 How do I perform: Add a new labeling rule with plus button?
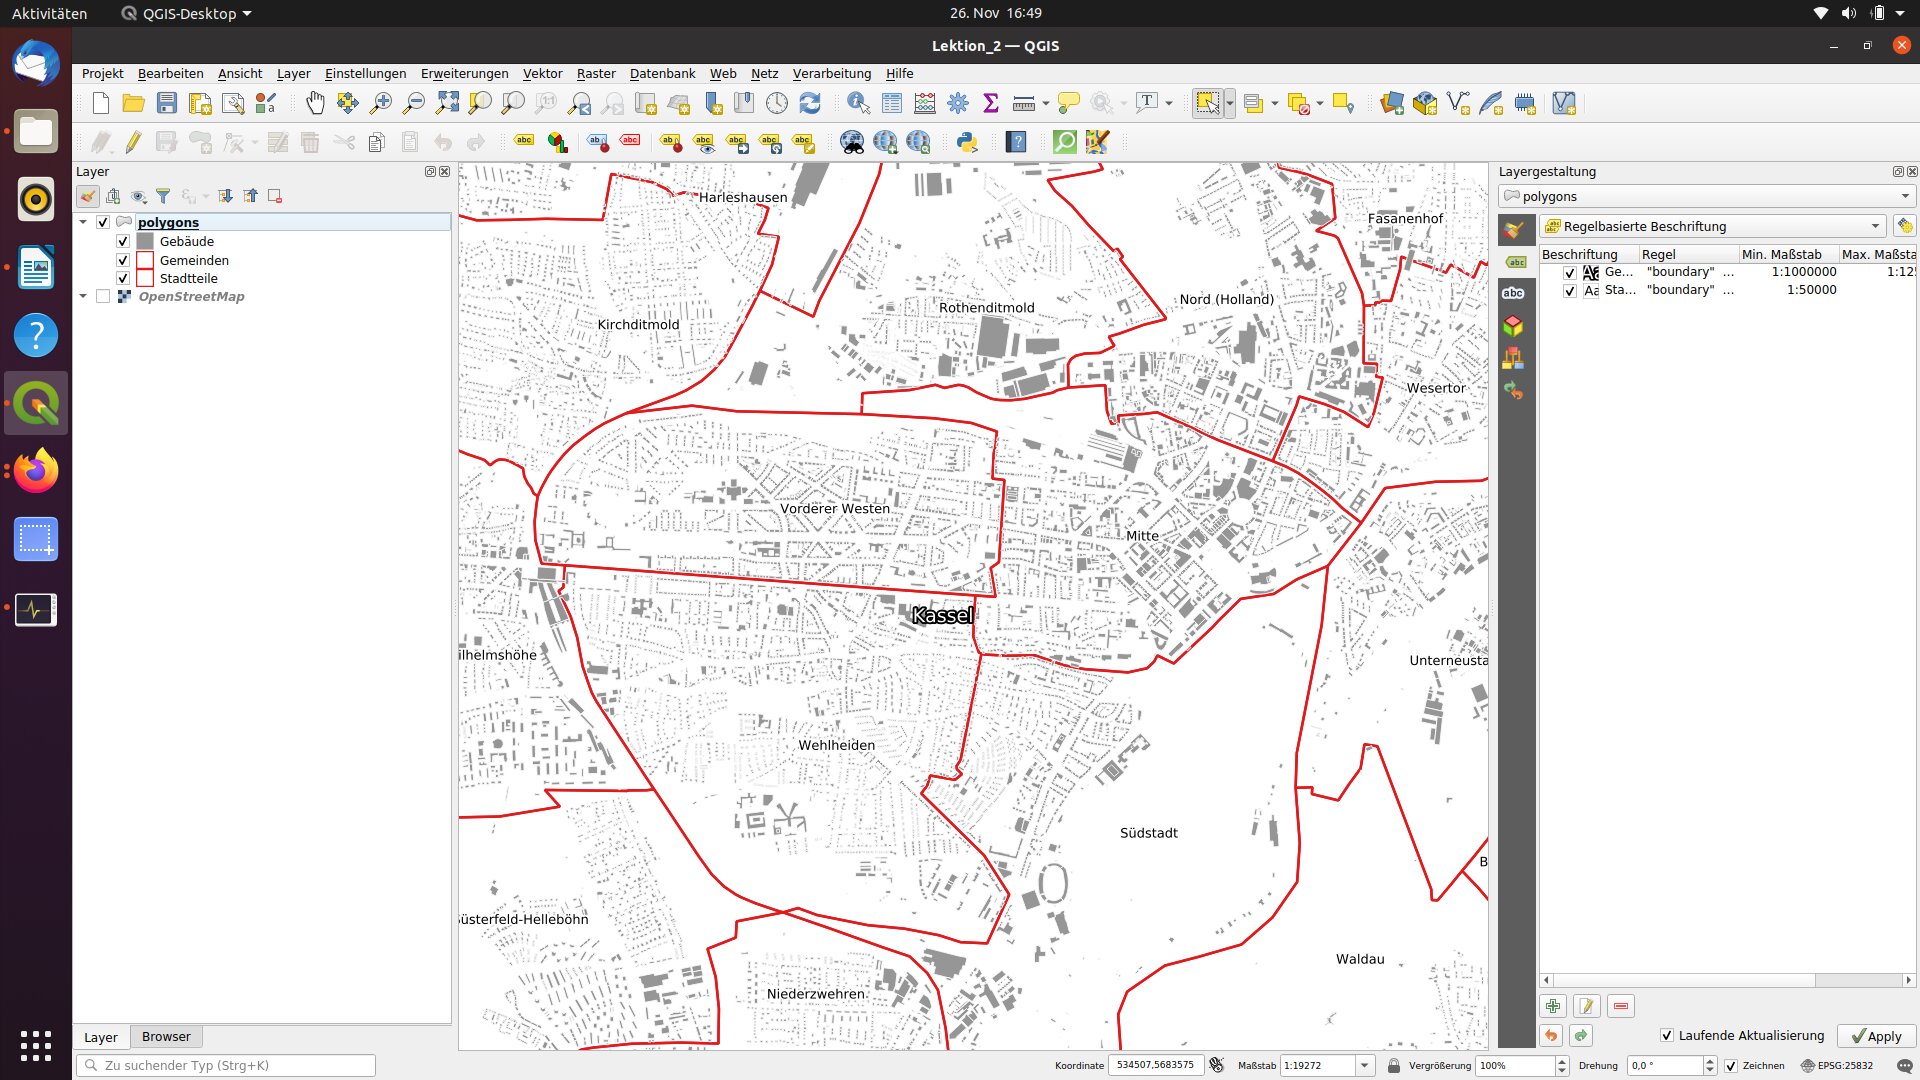click(1553, 1006)
